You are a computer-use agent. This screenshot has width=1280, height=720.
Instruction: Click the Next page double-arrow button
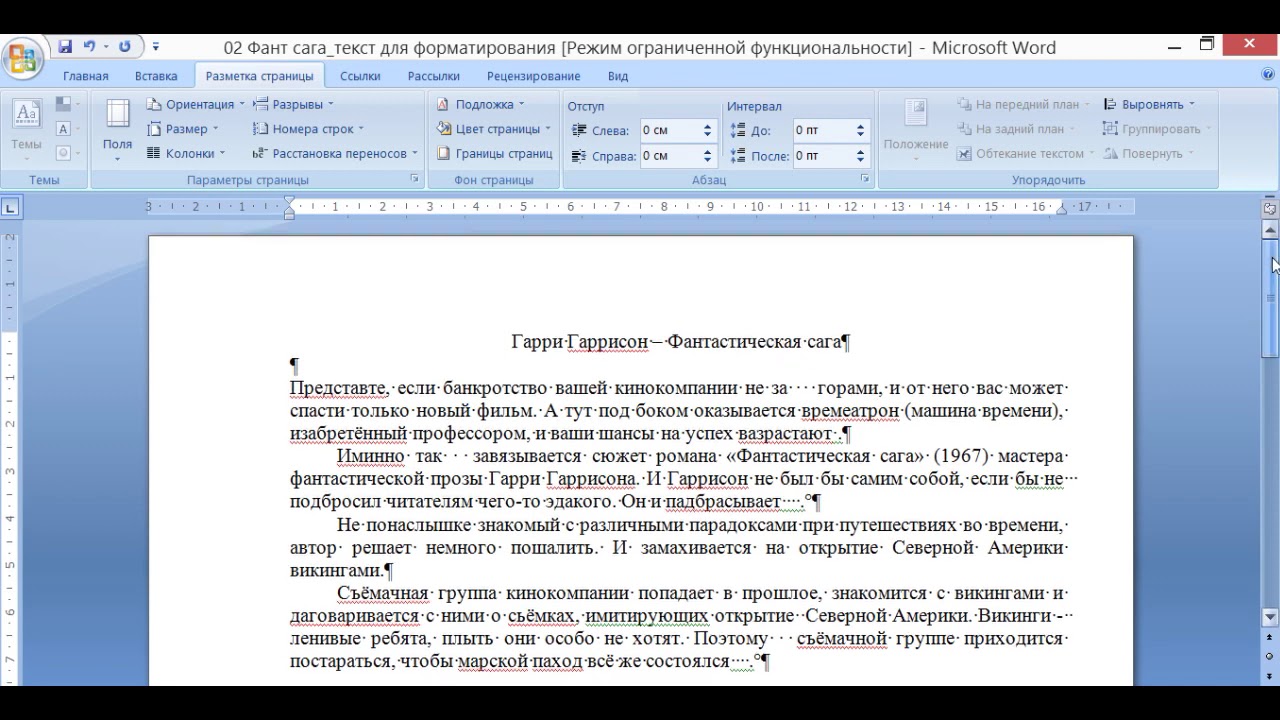(1270, 676)
